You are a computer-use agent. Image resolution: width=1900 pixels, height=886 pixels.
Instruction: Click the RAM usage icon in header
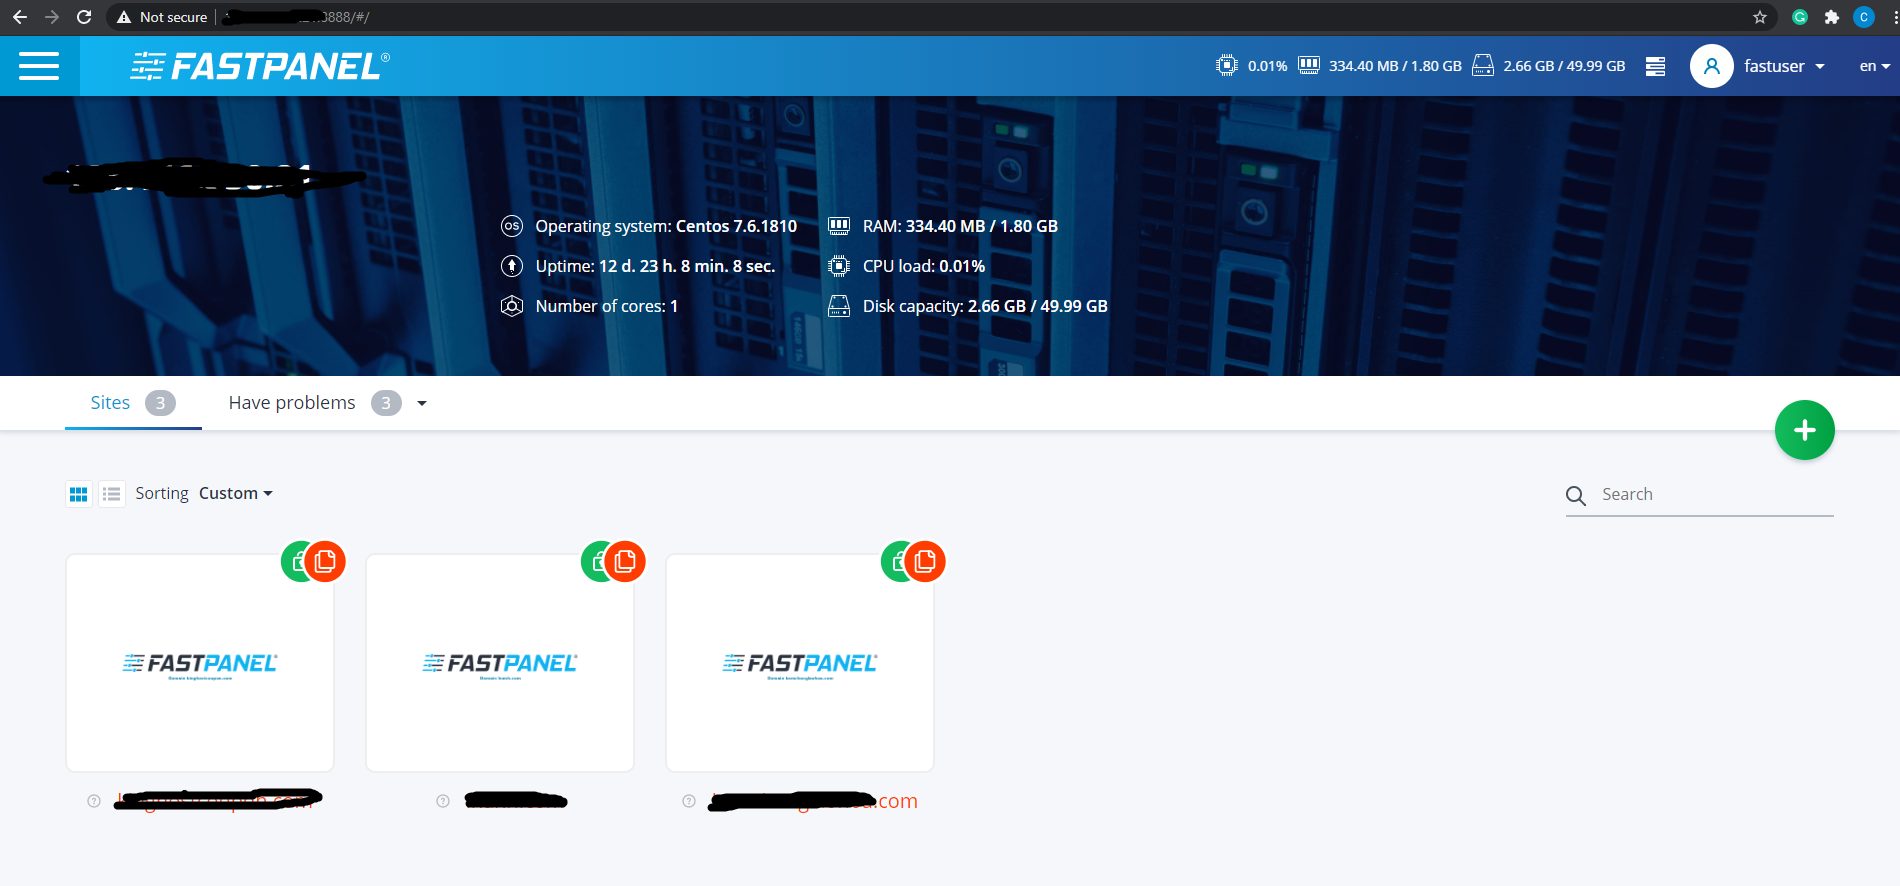tap(1308, 66)
